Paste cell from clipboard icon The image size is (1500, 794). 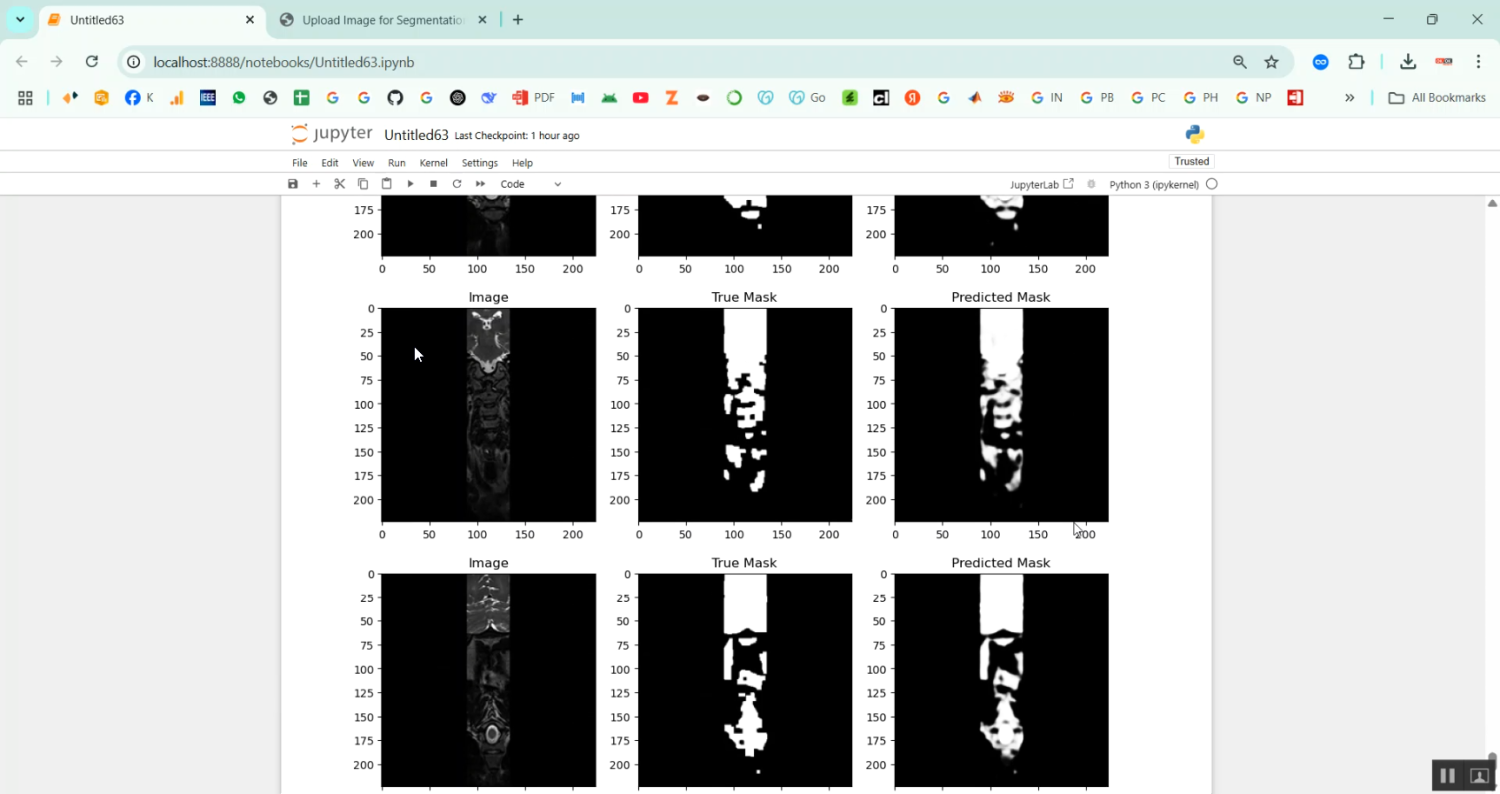[x=386, y=184]
